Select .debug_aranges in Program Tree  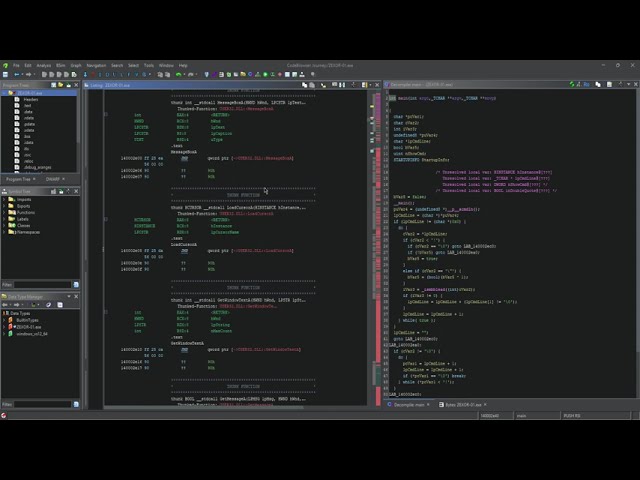pos(38,167)
